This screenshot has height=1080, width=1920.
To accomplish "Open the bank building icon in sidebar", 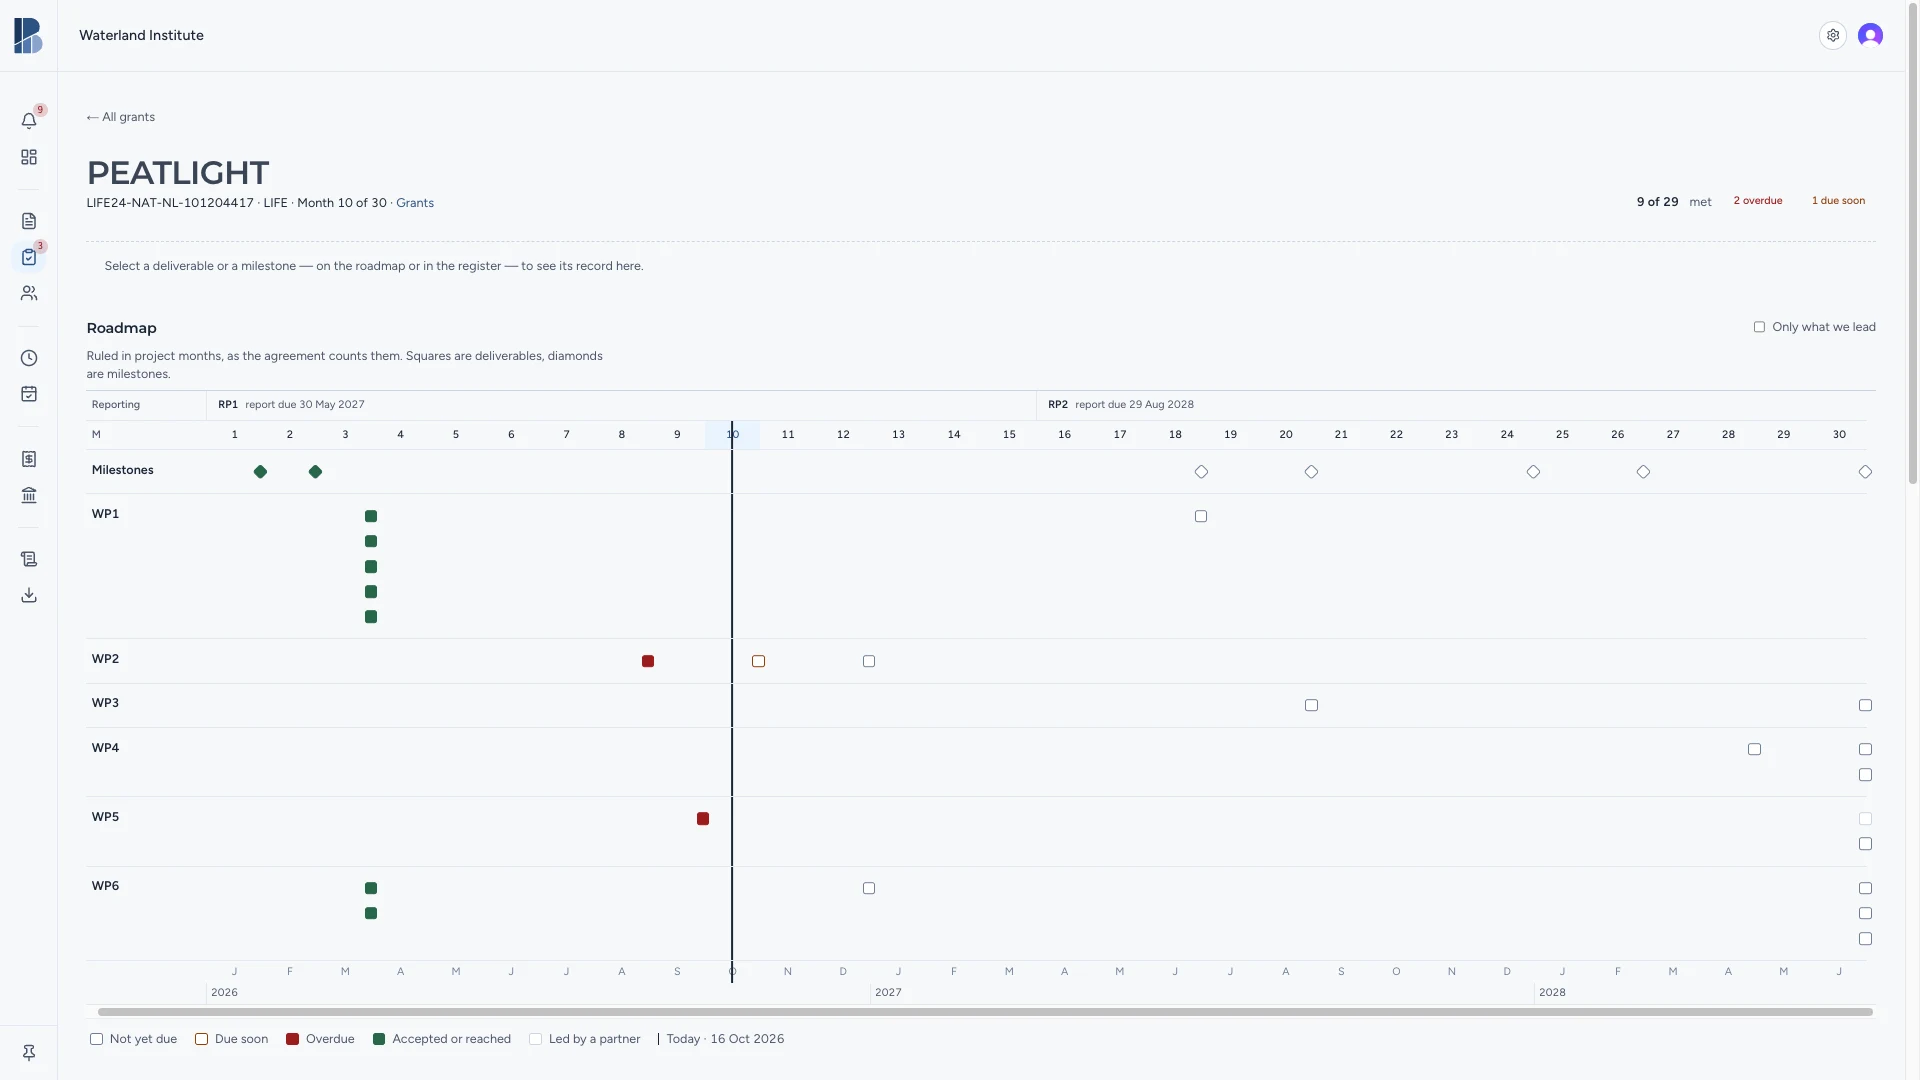I will pos(29,495).
